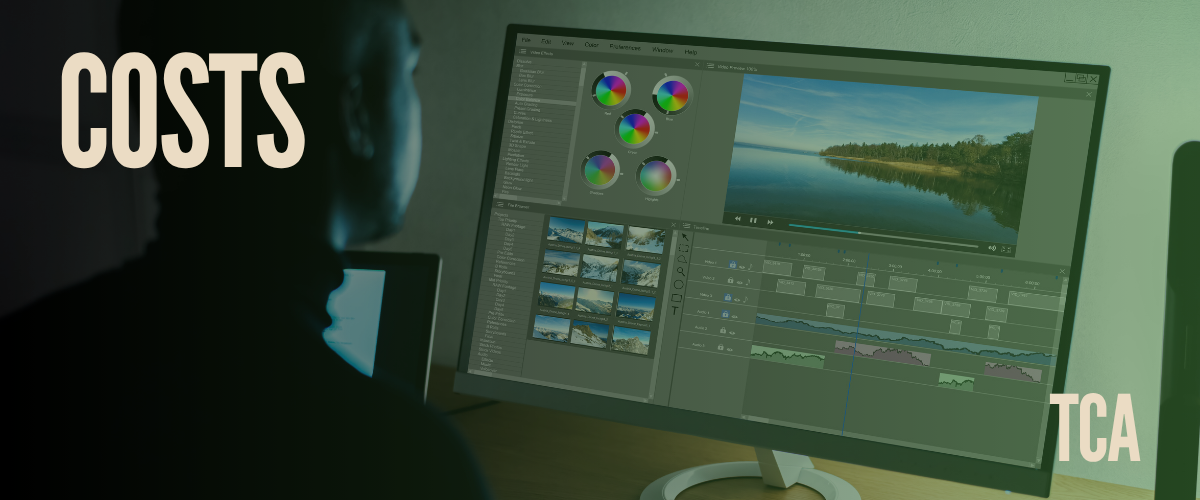This screenshot has height=500, width=1200.
Task: Open the Timeline panel hamburger menu
Action: (686, 225)
